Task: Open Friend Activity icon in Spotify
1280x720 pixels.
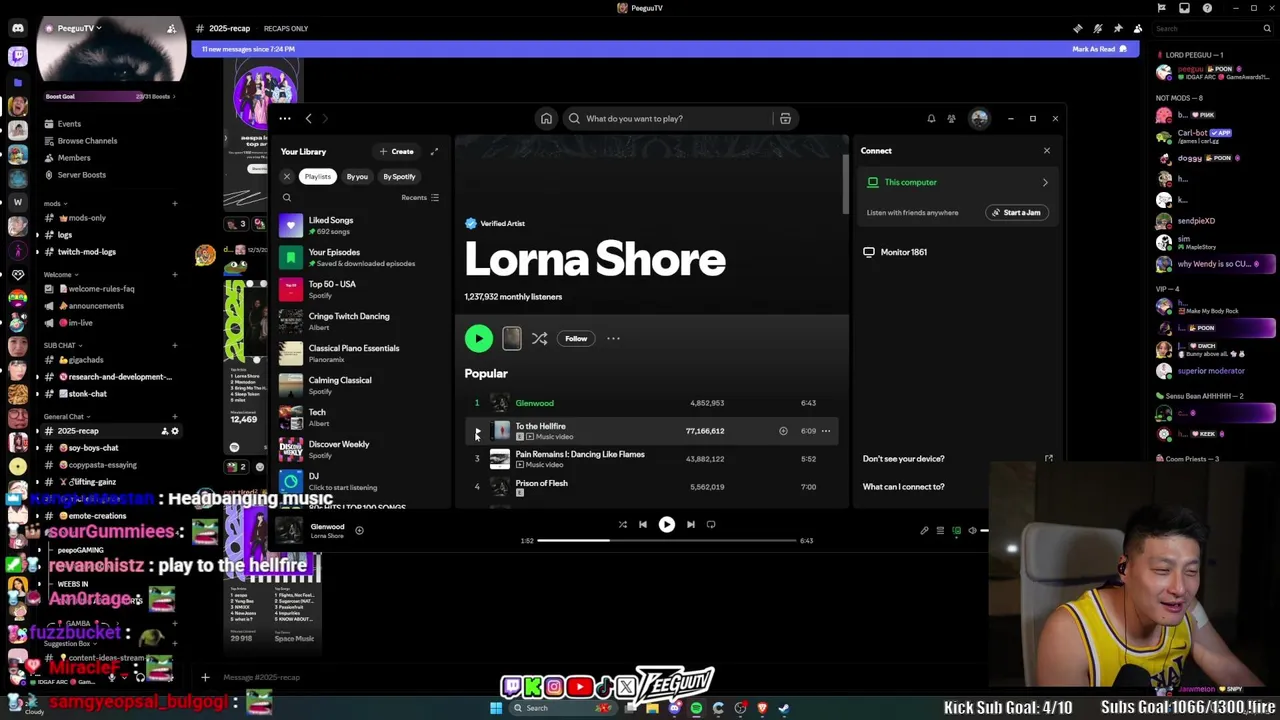Action: (x=951, y=119)
